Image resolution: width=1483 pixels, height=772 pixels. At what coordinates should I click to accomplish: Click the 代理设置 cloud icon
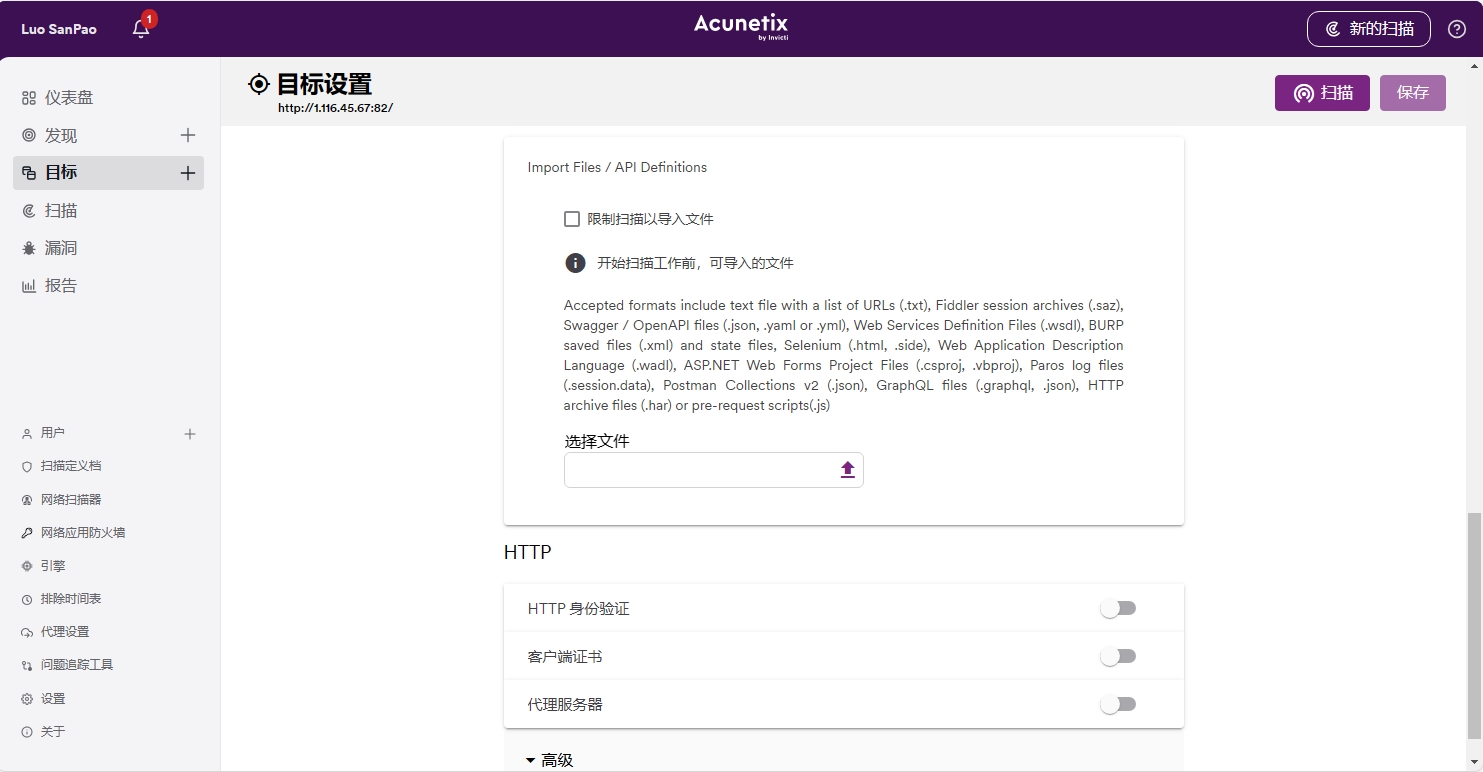27,633
